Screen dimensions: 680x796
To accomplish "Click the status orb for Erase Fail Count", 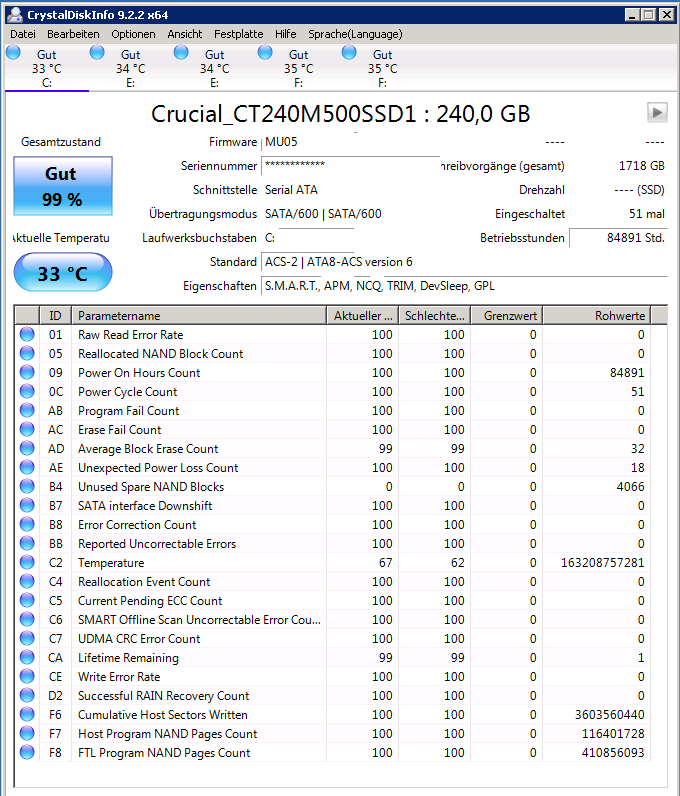I will [27, 429].
